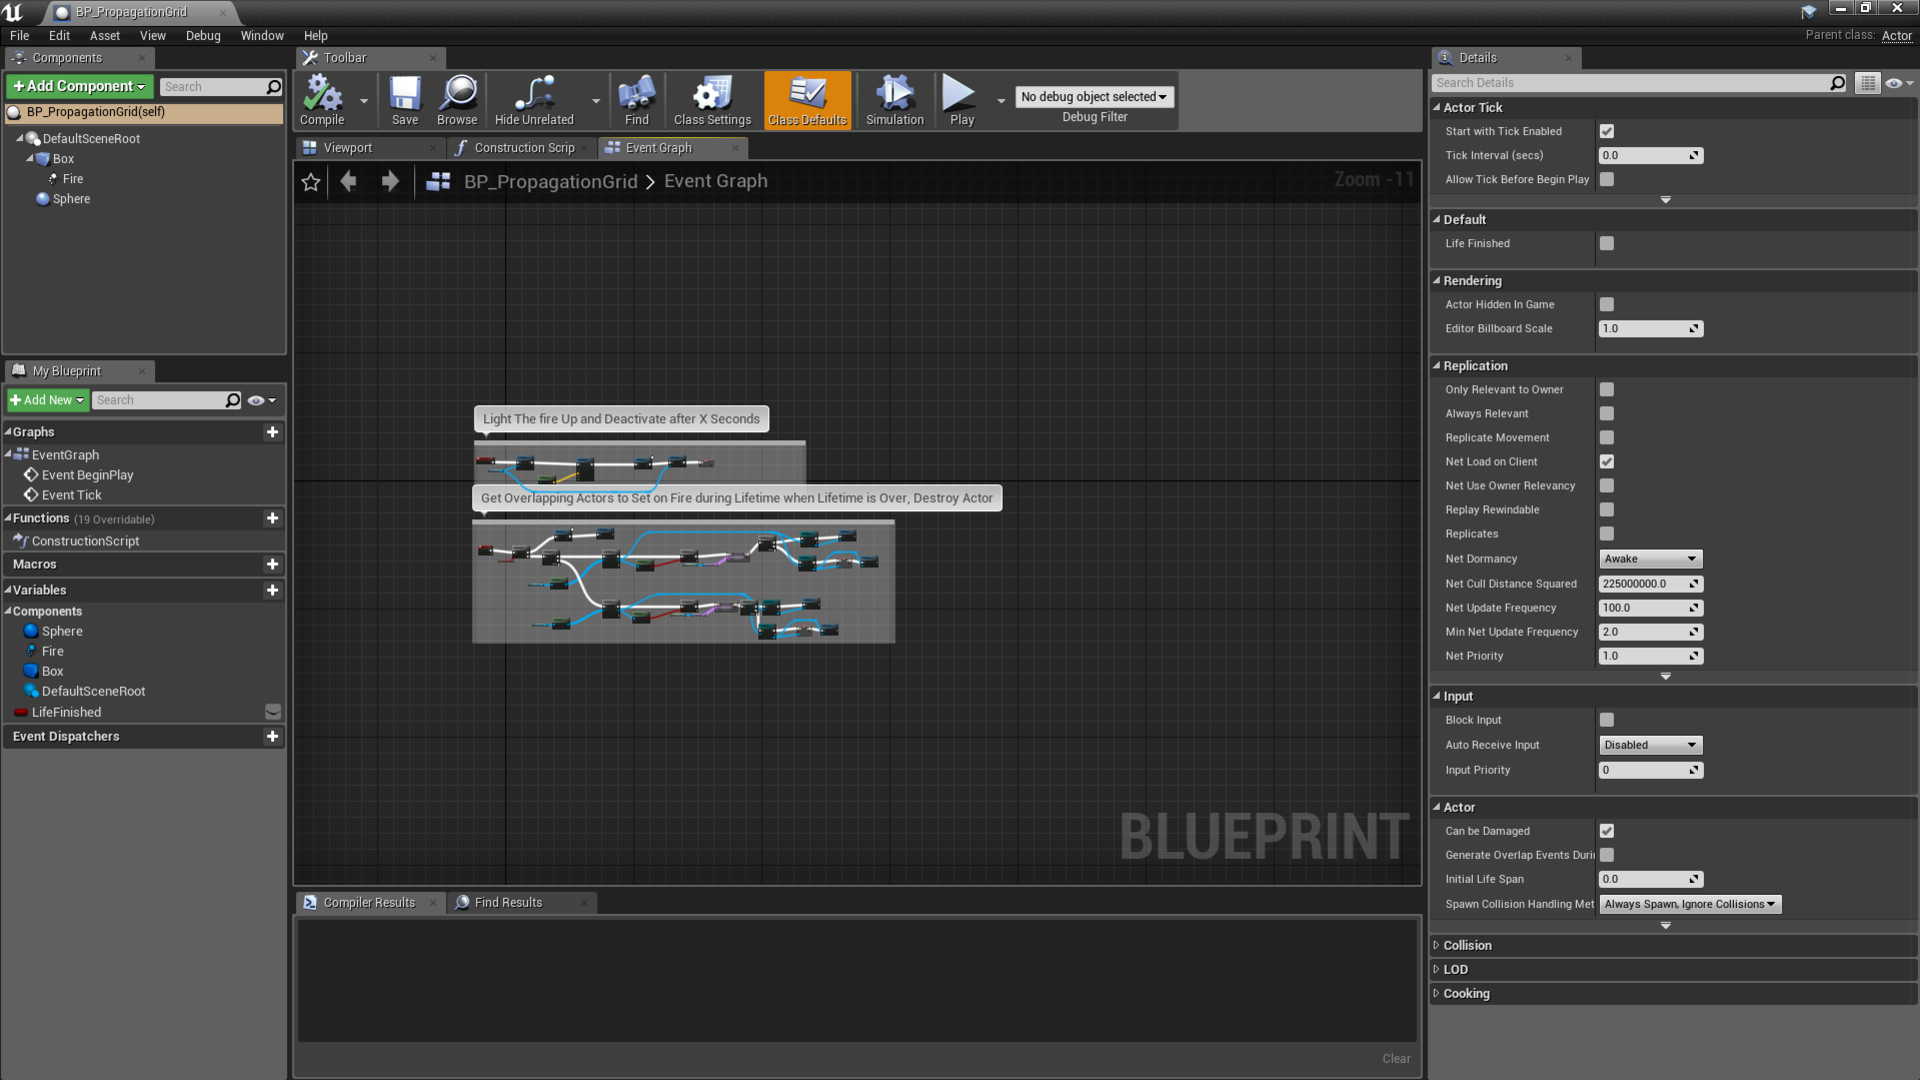Open debug object selection dropdown
The image size is (1920, 1080).
(x=1094, y=97)
